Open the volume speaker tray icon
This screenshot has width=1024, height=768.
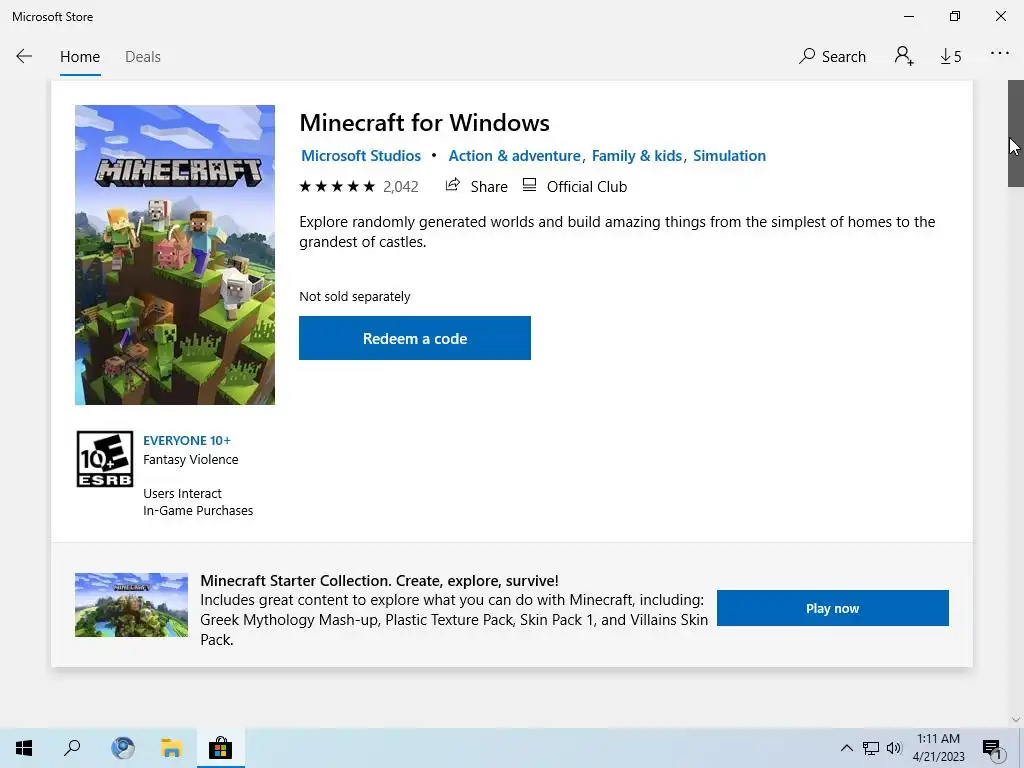(894, 748)
